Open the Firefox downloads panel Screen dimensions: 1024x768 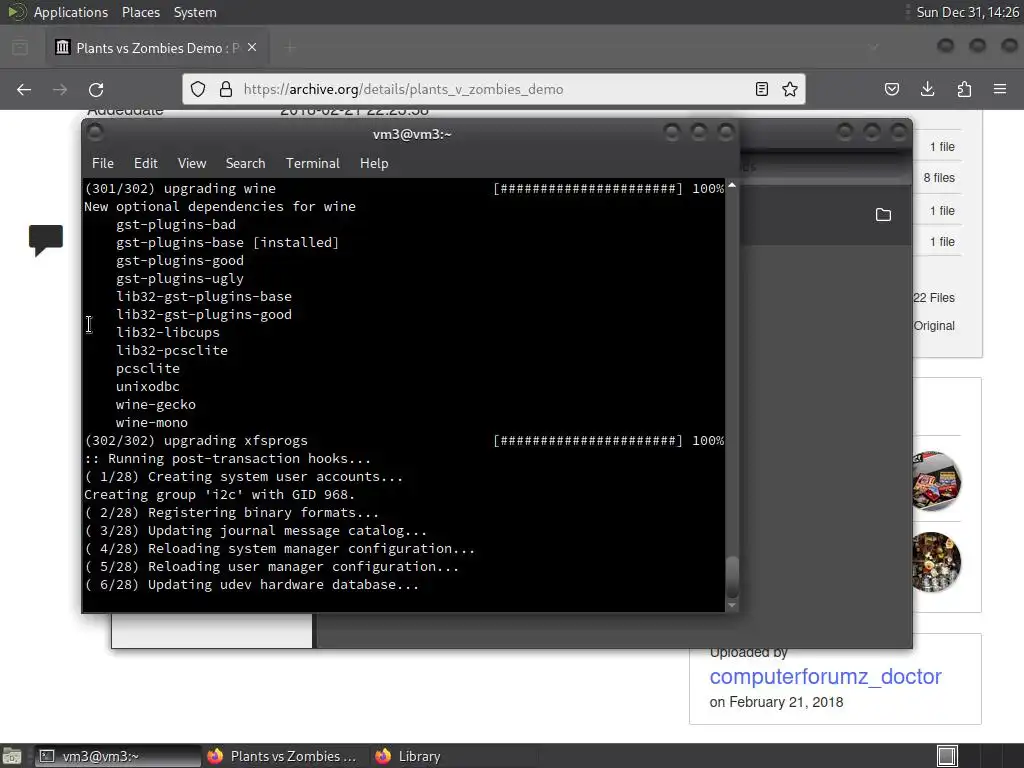(x=927, y=89)
